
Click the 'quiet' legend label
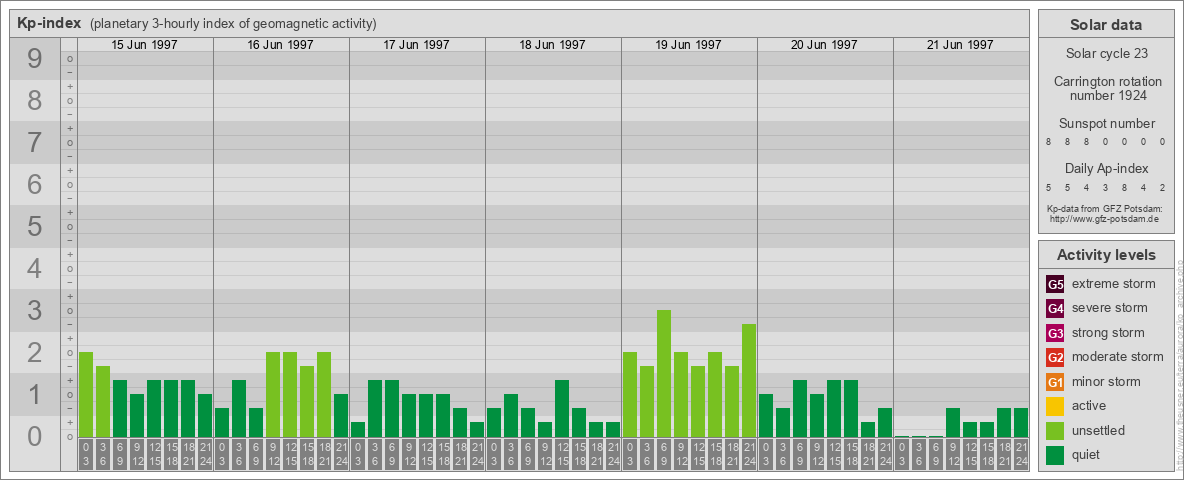point(1088,455)
